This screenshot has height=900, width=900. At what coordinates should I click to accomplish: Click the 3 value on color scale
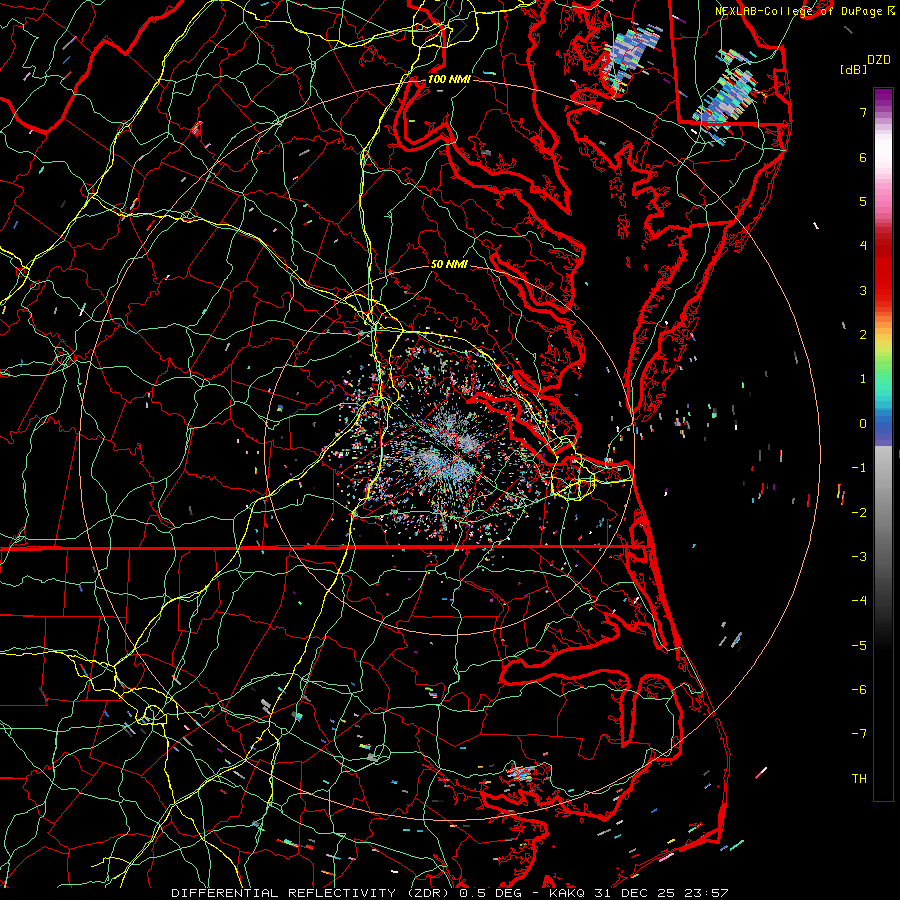tap(863, 290)
